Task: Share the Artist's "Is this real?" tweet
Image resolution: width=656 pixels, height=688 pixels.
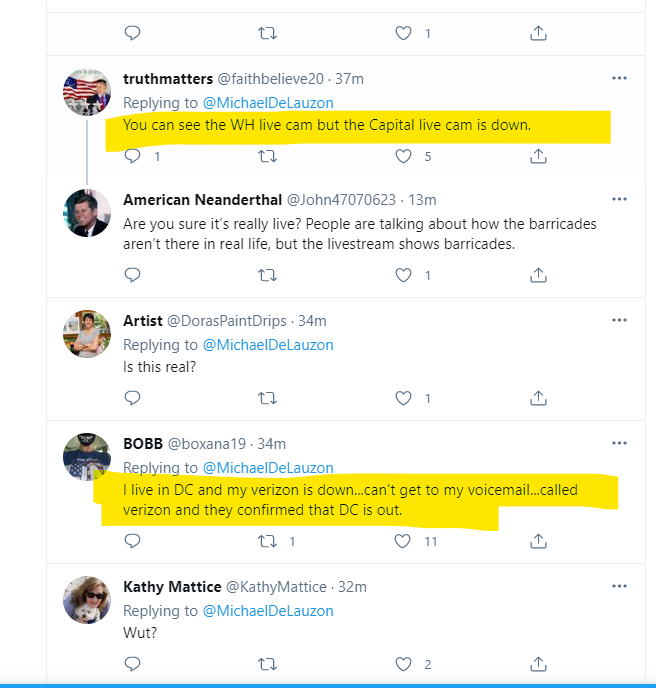Action: 538,398
